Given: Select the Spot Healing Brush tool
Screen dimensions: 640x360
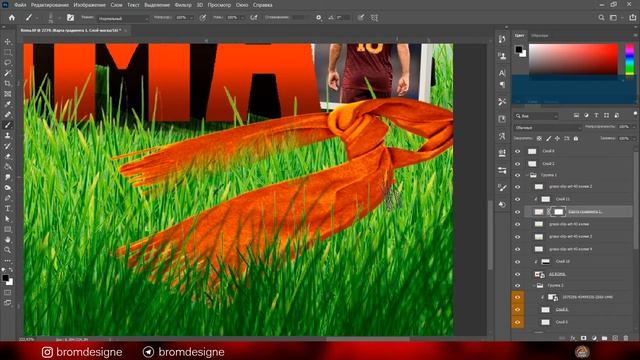Looking at the screenshot, I should pos(8,115).
